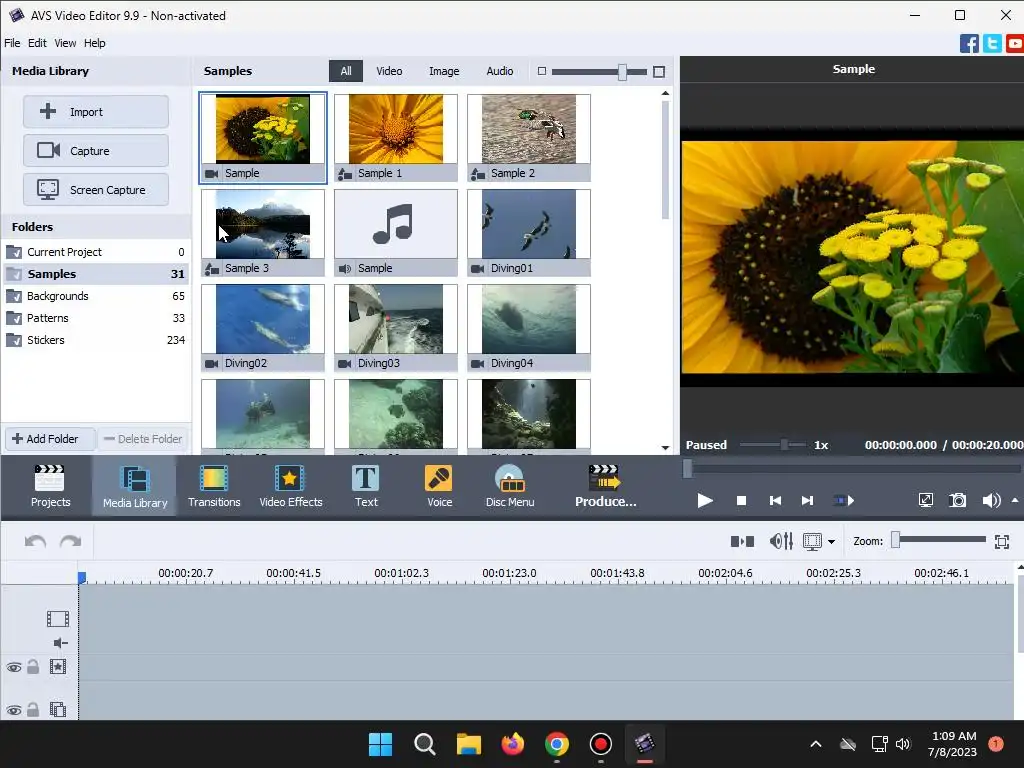The height and width of the screenshot is (768, 1024).
Task: Click large thumbnail size icon
Action: coord(659,71)
